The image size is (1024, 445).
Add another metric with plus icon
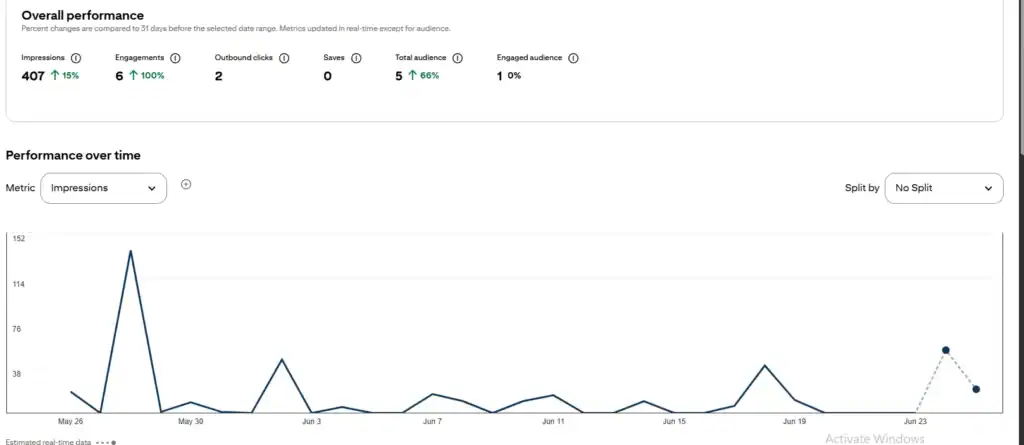coord(186,184)
